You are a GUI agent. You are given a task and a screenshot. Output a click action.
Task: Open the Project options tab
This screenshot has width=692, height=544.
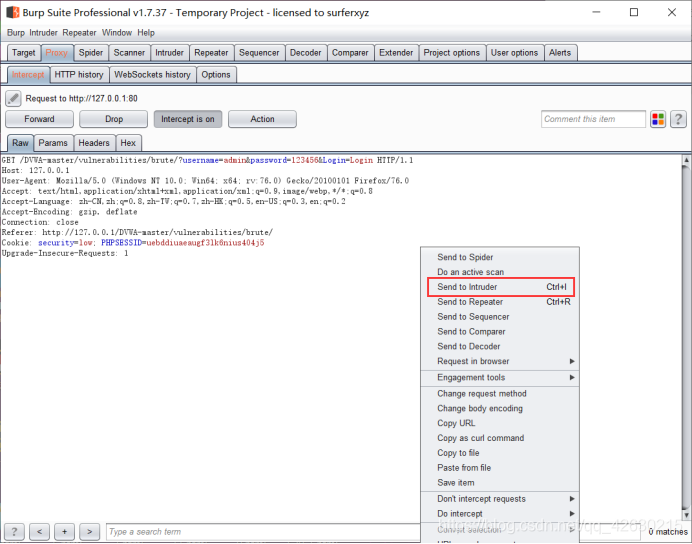tap(451, 53)
